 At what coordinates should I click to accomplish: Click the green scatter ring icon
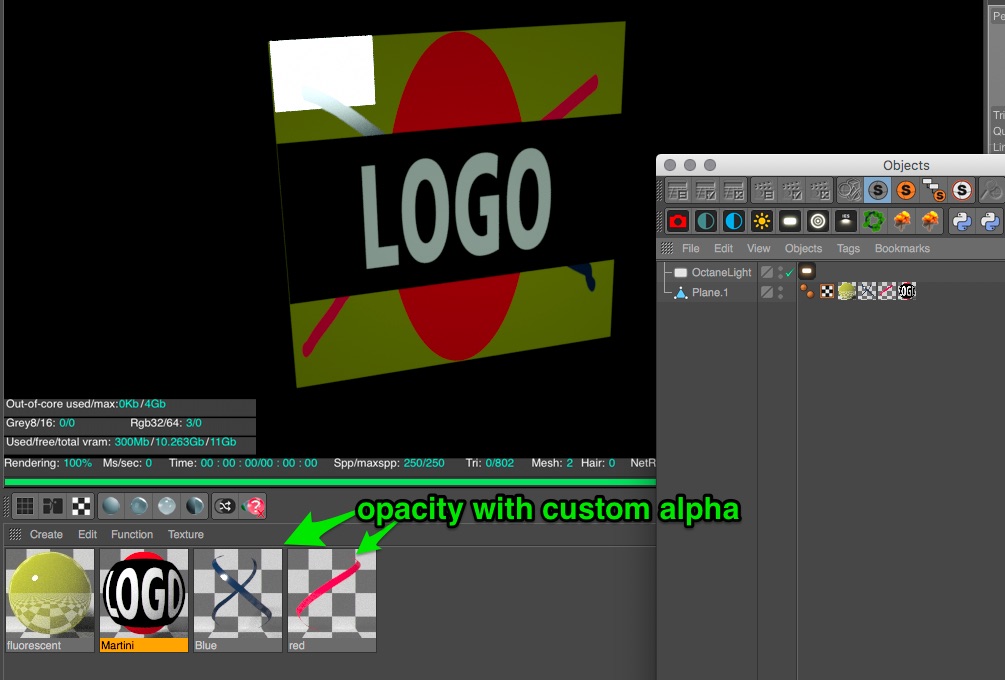coord(874,222)
